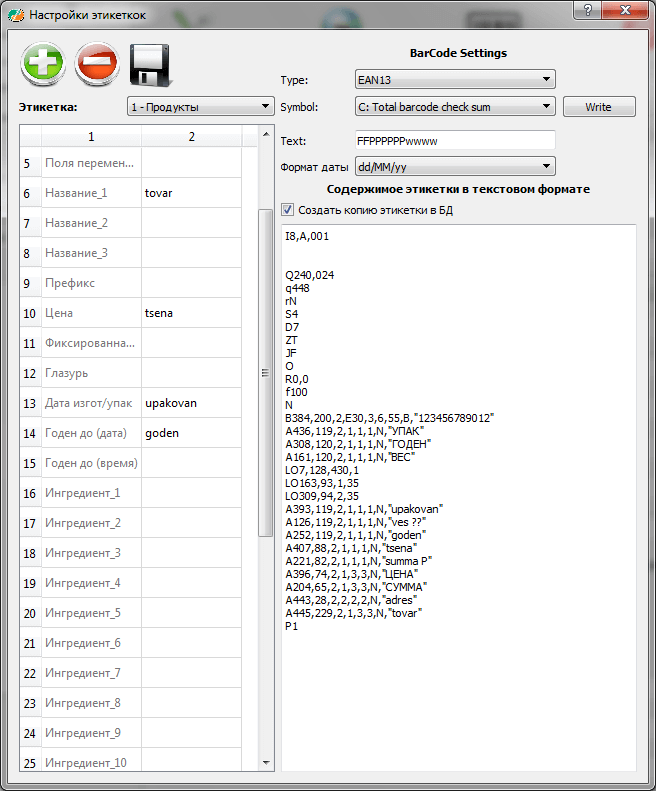Click the app icon in title bar
The width and height of the screenshot is (656, 791).
[x=15, y=15]
